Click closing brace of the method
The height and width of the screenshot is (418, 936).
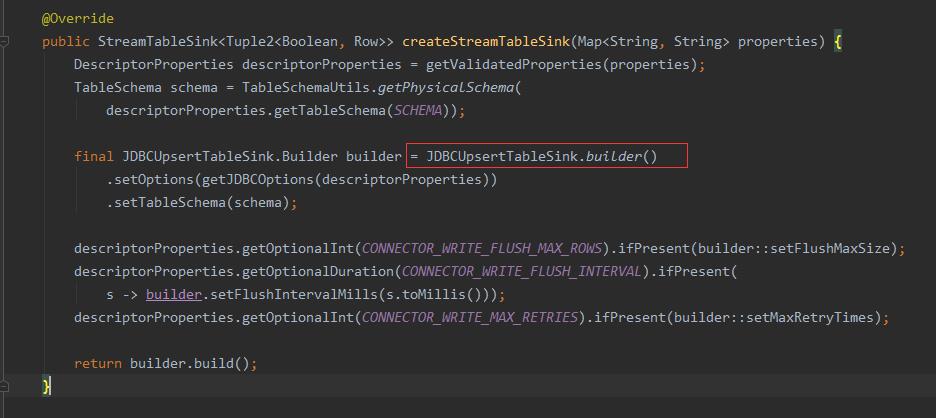click(46, 386)
